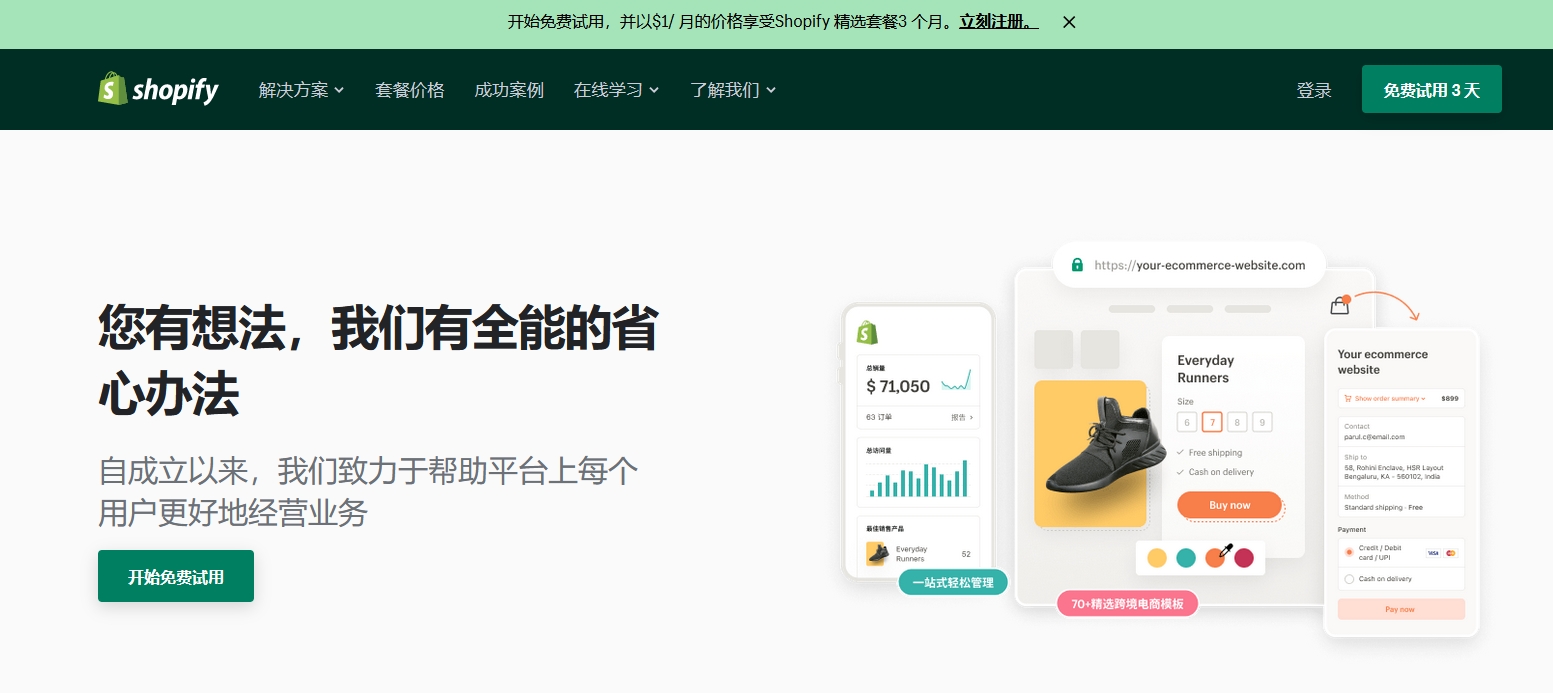Image resolution: width=1553 pixels, height=693 pixels.
Task: Click the Pay now button
Action: (1401, 609)
